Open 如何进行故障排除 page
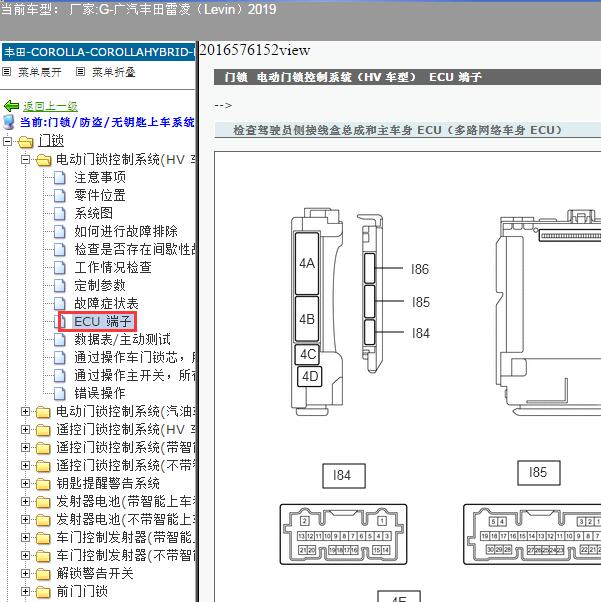This screenshot has width=601, height=602. tap(126, 232)
